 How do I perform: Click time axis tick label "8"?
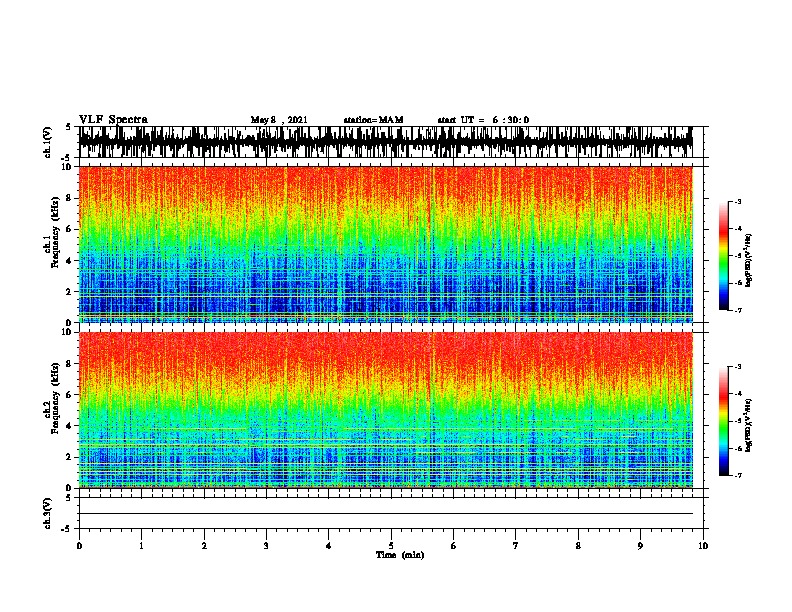(578, 546)
